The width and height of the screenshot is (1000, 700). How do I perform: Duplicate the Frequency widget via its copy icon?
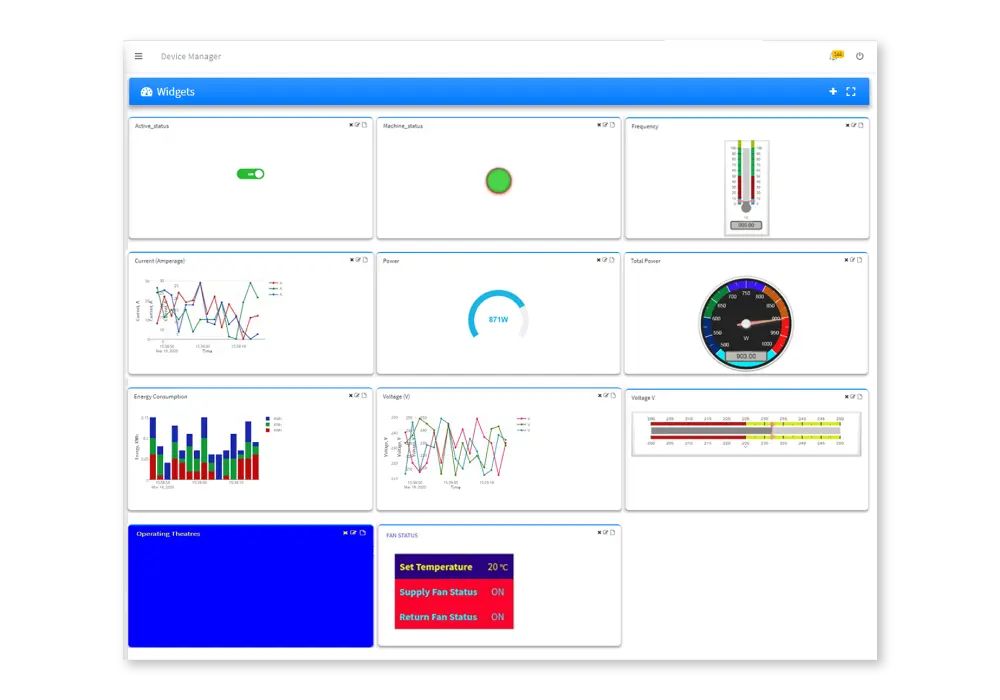pyautogui.click(x=859, y=125)
